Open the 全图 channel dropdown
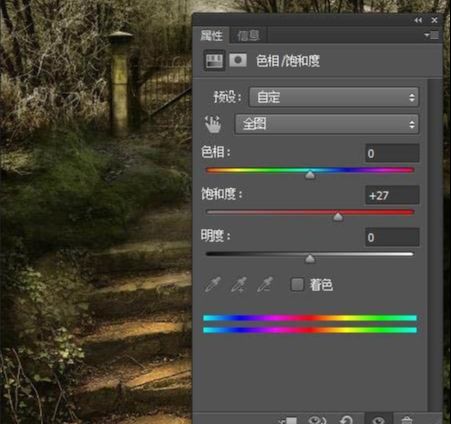The image size is (451, 424). pos(327,124)
